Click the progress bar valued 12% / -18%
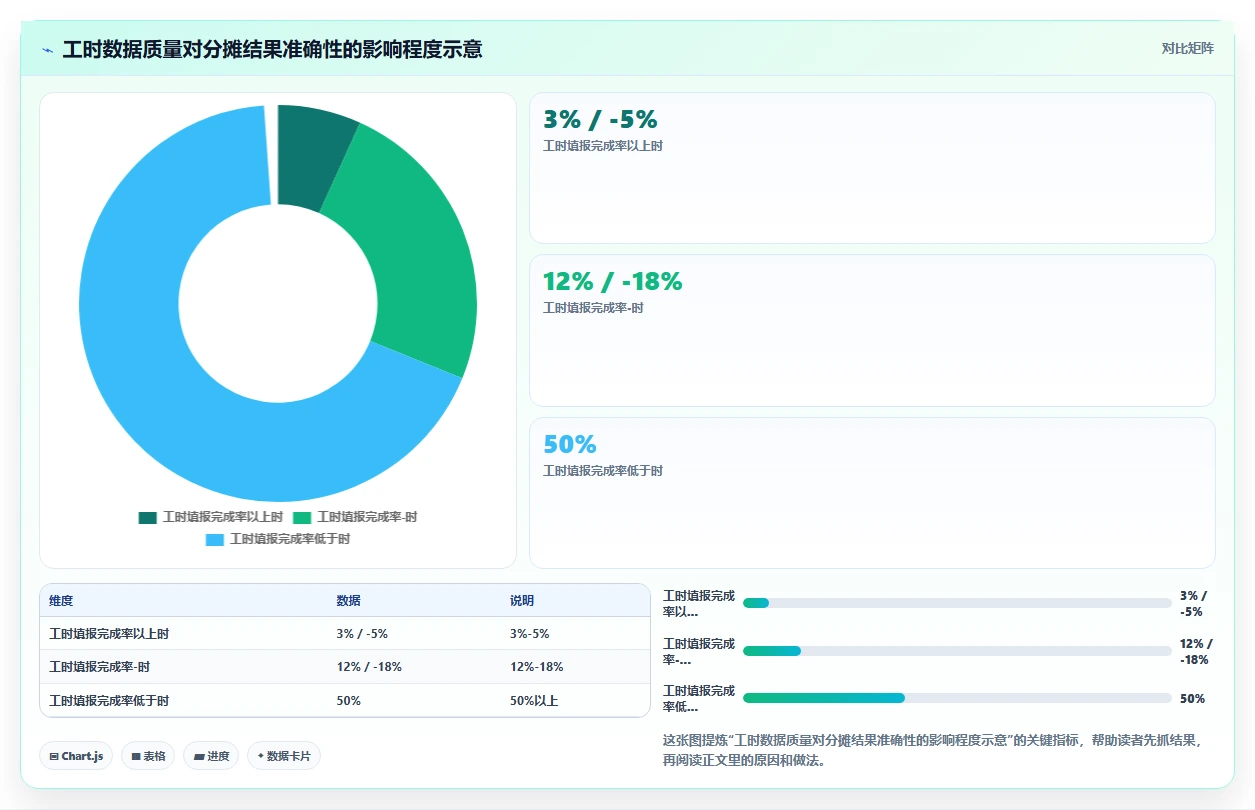This screenshot has width=1255, height=810. click(x=957, y=651)
